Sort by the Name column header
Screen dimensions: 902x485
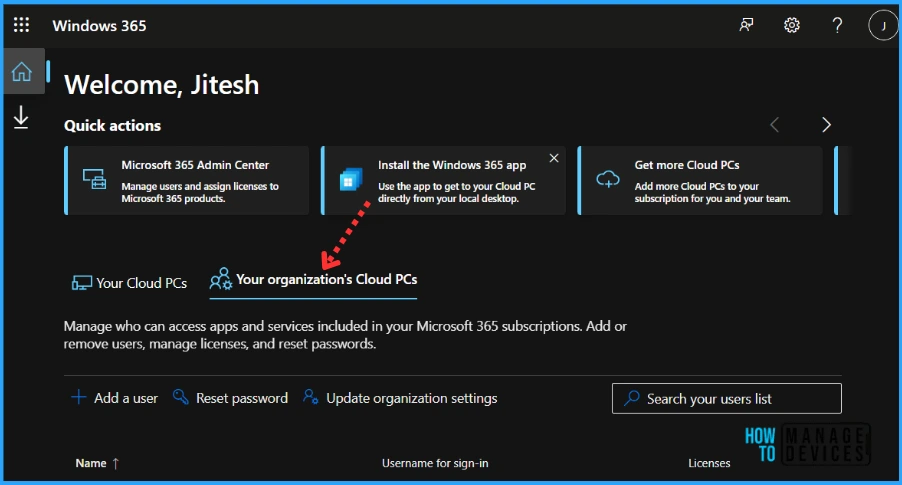(x=91, y=463)
